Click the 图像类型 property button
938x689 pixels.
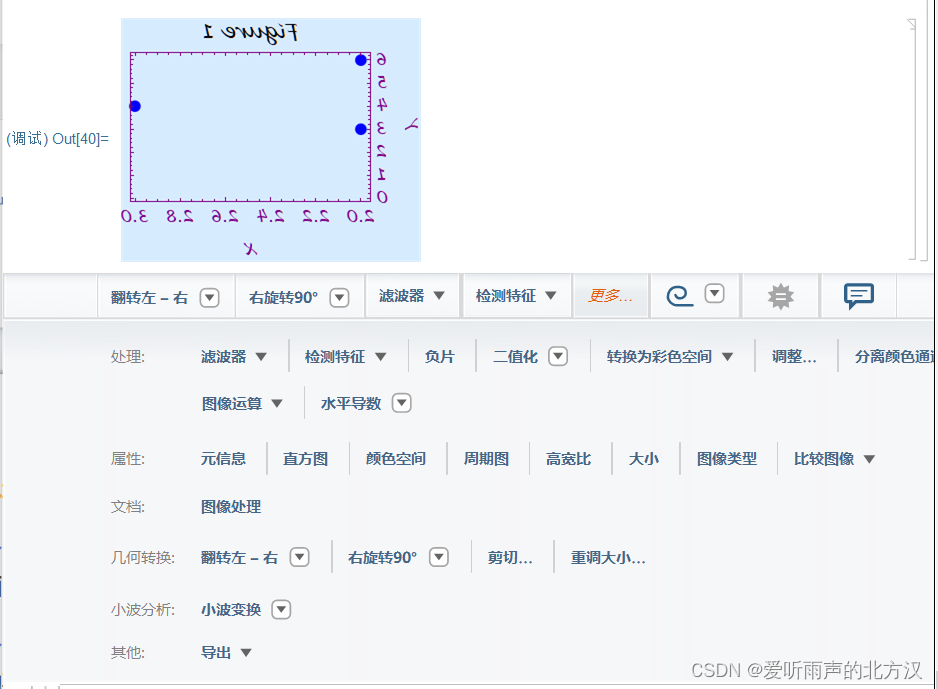tap(727, 459)
